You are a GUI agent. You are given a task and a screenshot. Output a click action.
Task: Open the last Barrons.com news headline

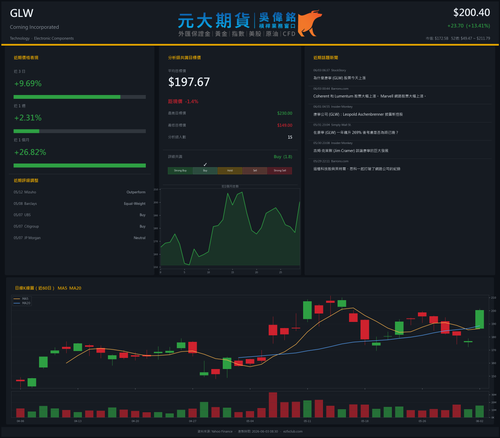click(x=356, y=169)
